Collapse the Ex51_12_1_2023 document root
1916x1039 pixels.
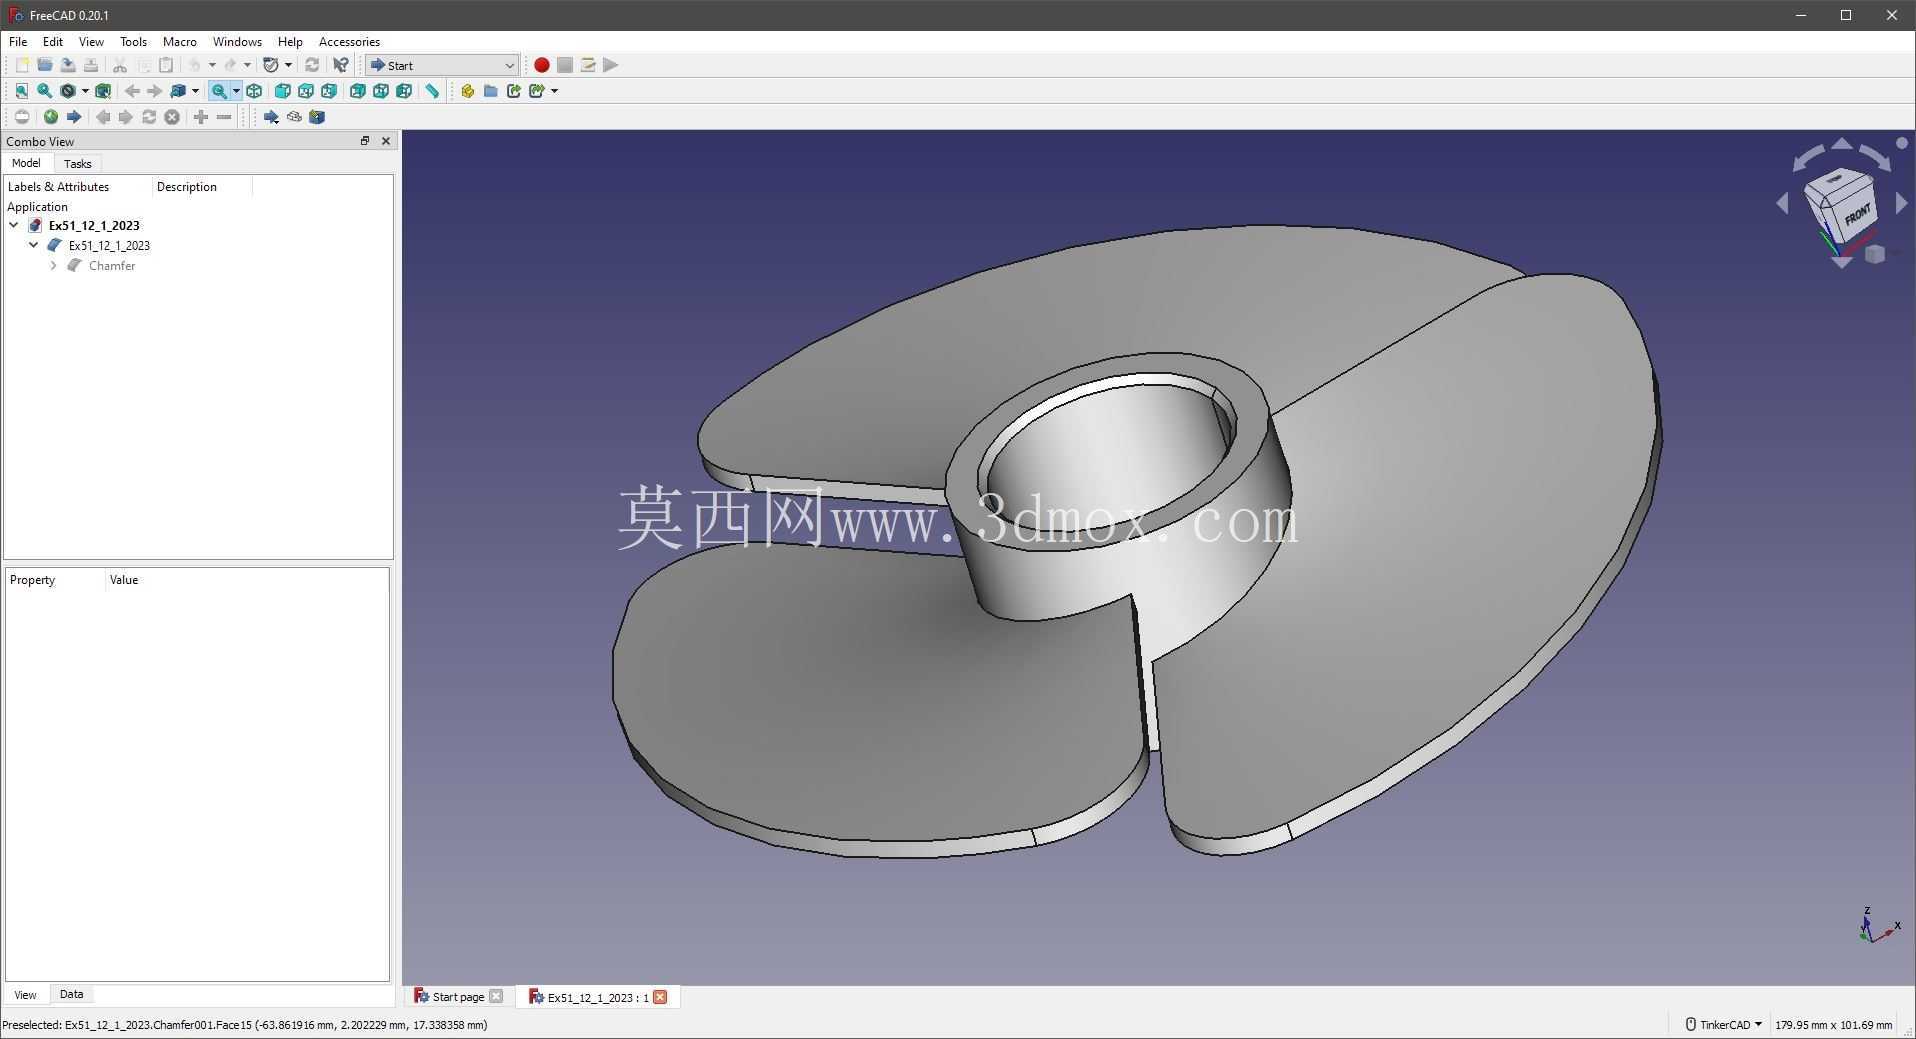(14, 225)
